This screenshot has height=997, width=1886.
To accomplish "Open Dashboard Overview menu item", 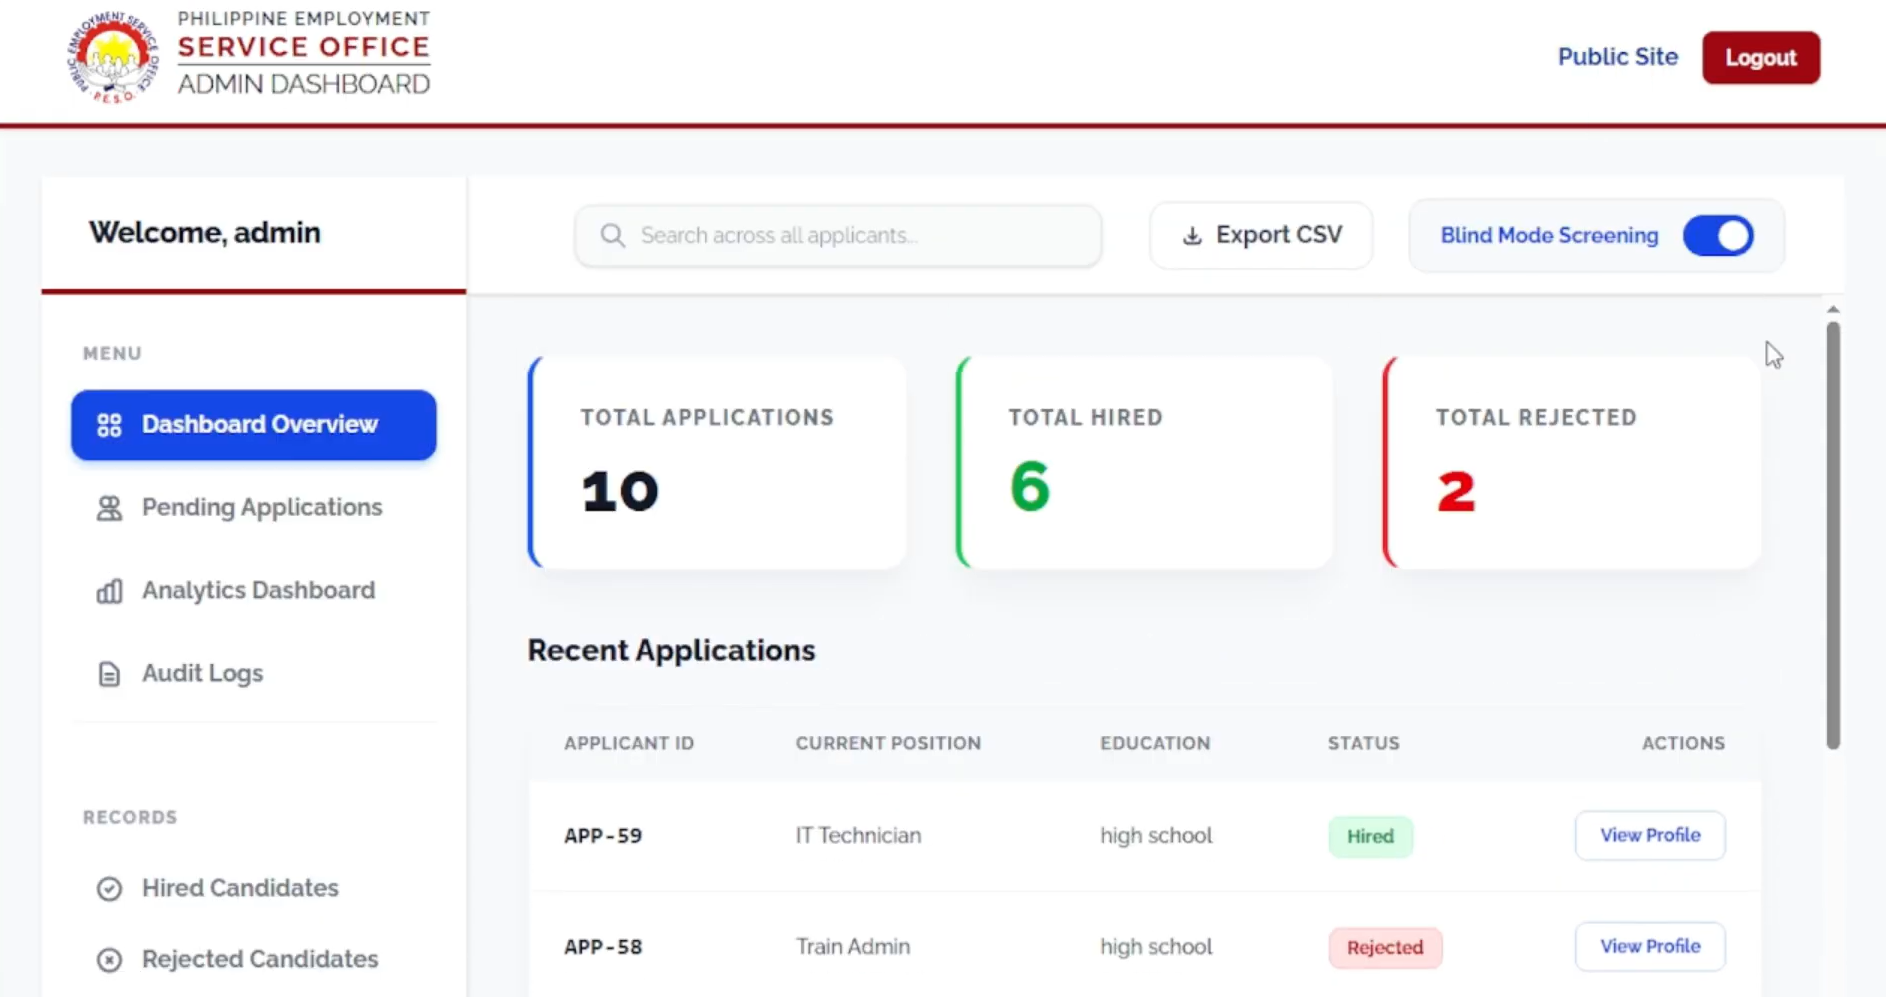I will coord(254,425).
